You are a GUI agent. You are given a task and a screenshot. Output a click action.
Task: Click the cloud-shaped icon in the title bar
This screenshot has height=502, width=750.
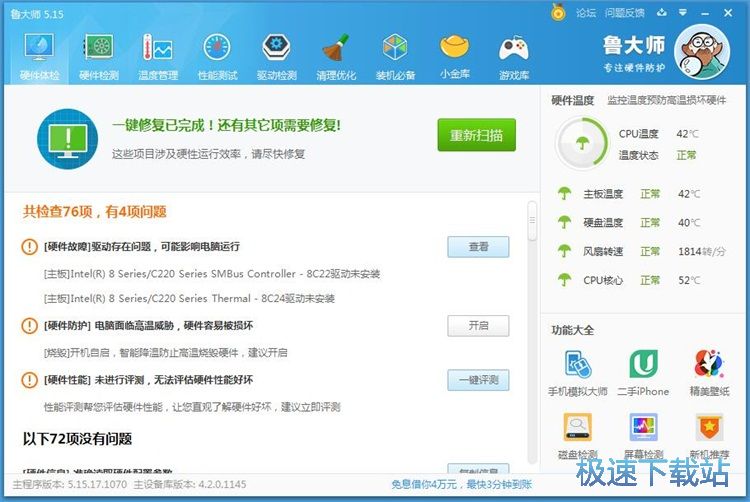coord(662,12)
